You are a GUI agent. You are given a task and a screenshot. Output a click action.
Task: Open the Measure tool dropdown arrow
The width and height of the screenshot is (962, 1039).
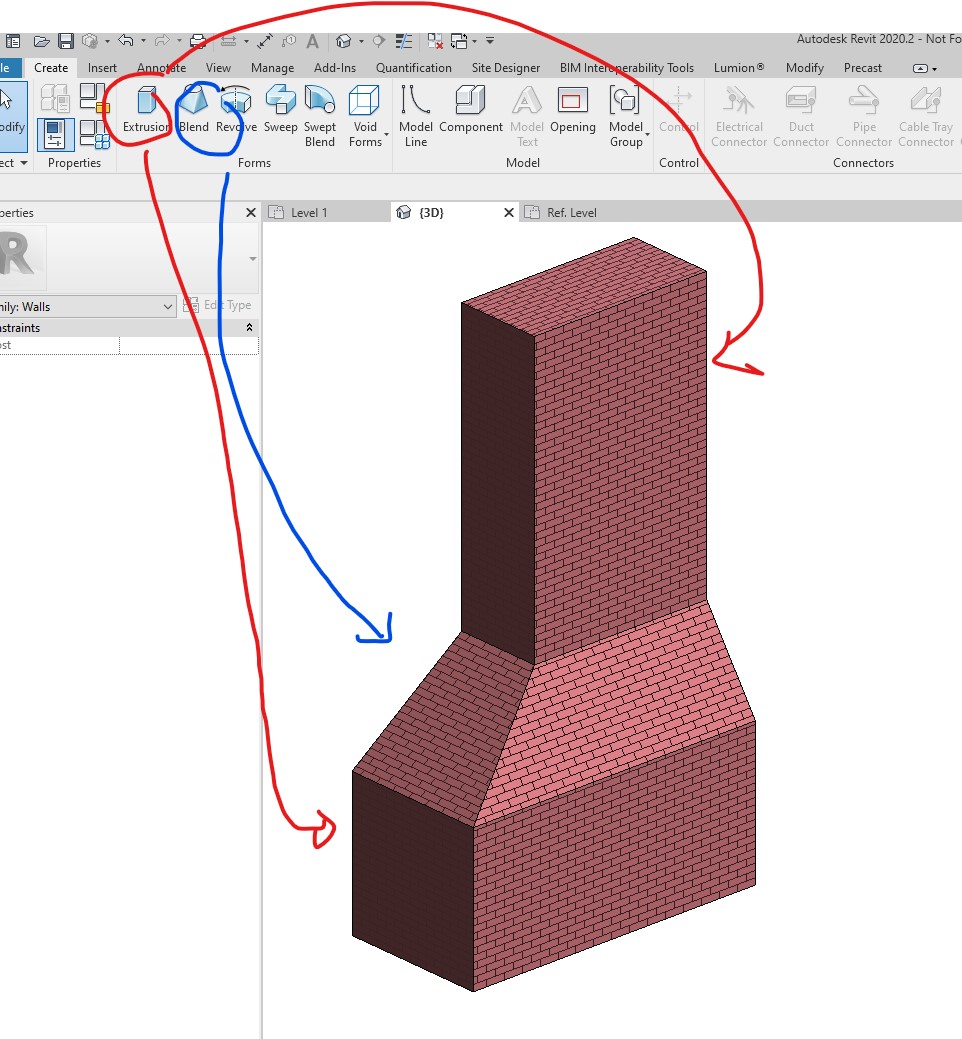pos(246,41)
